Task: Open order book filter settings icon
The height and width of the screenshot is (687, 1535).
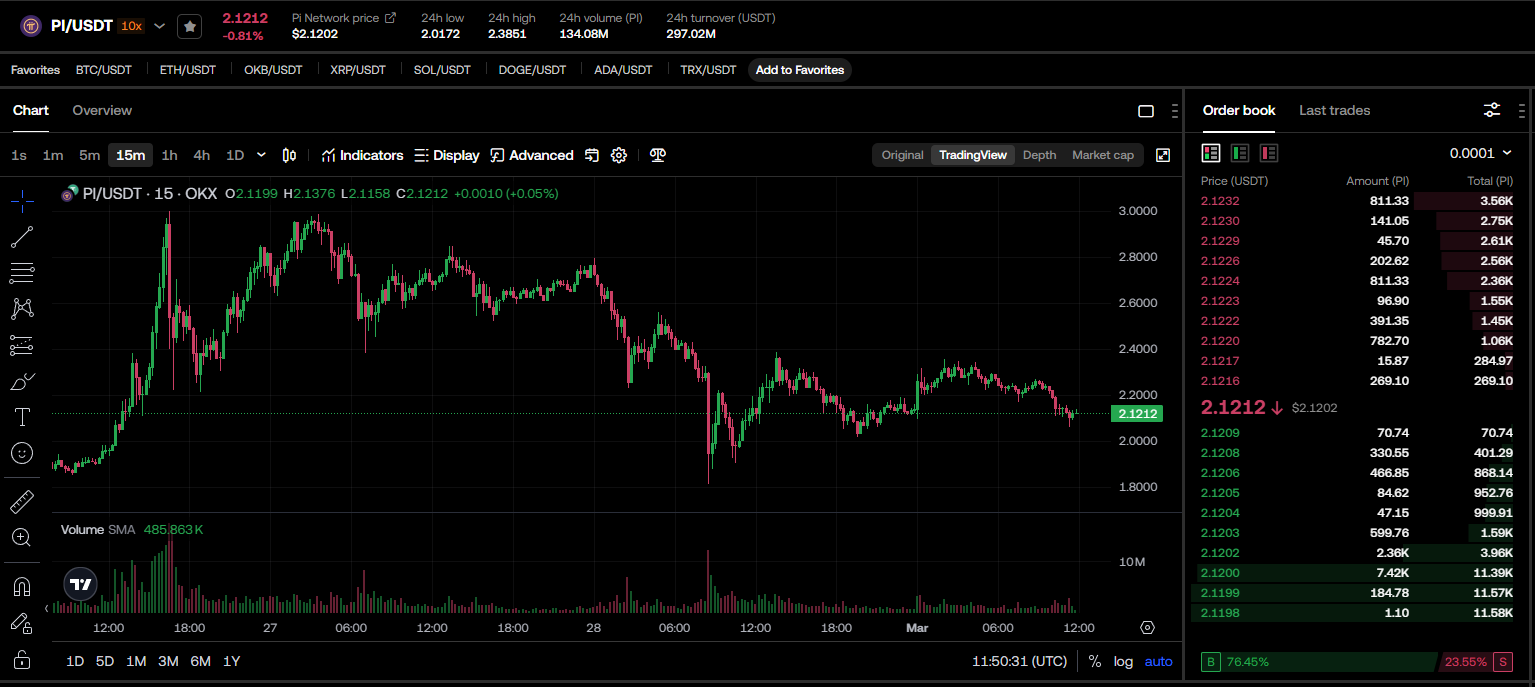Action: (1492, 110)
